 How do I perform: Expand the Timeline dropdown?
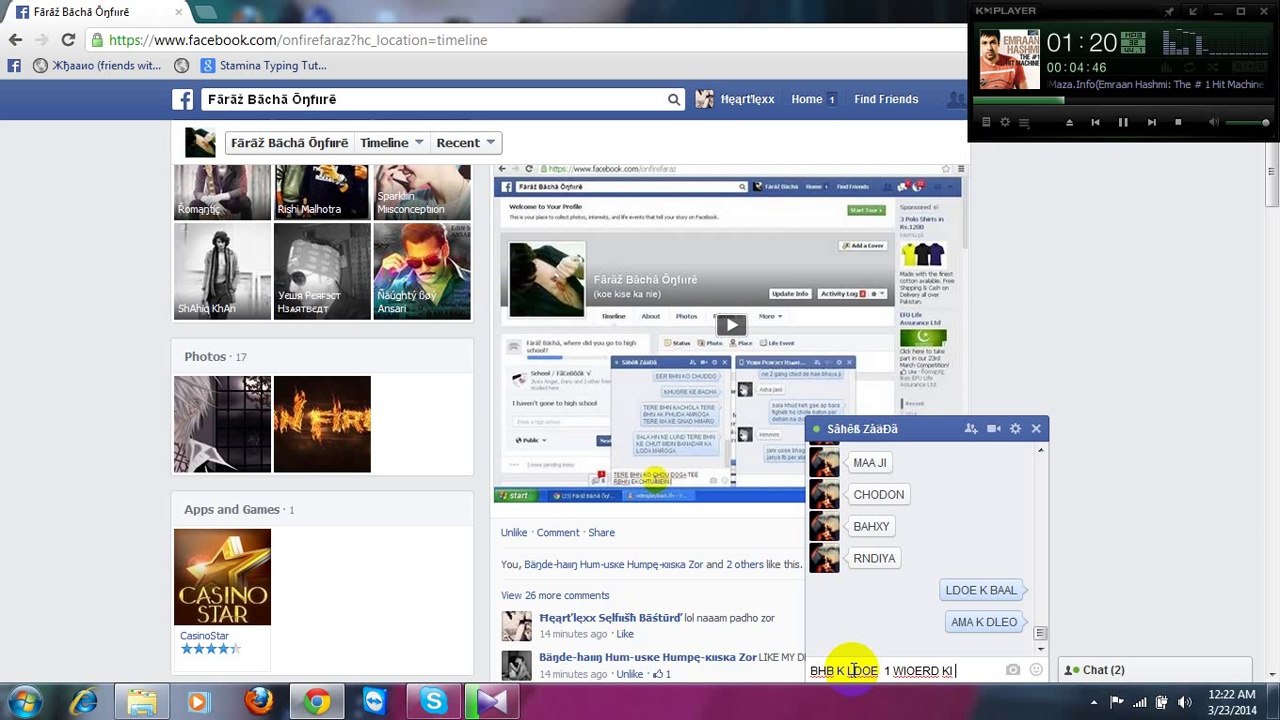click(392, 143)
